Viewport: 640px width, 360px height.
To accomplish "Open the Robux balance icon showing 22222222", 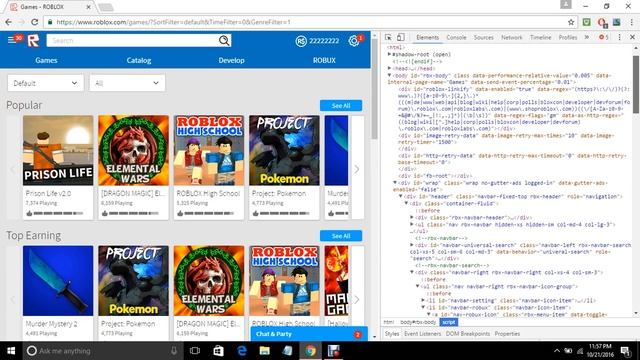I will coord(301,41).
